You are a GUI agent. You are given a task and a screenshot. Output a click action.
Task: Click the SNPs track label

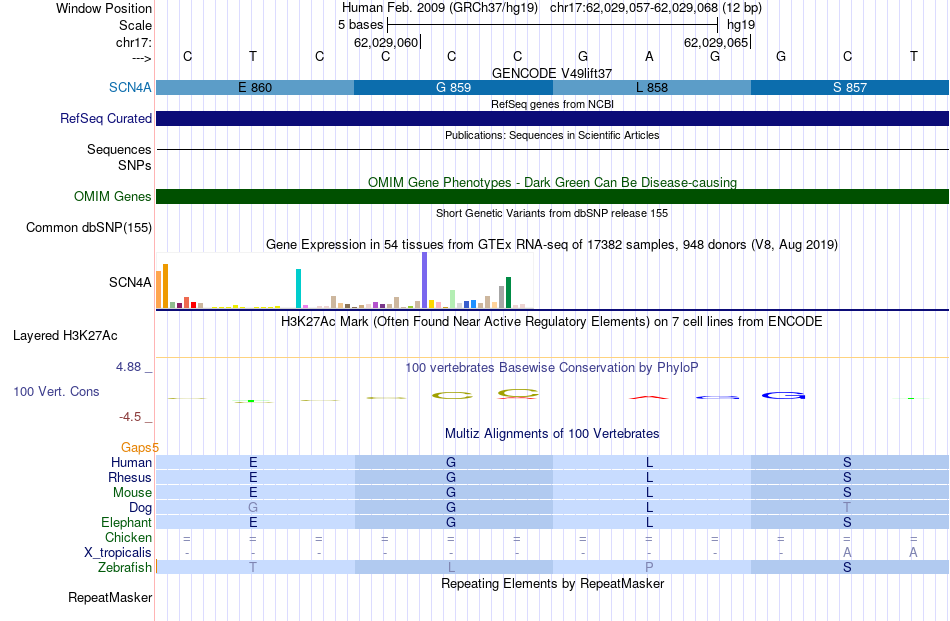pos(135,165)
